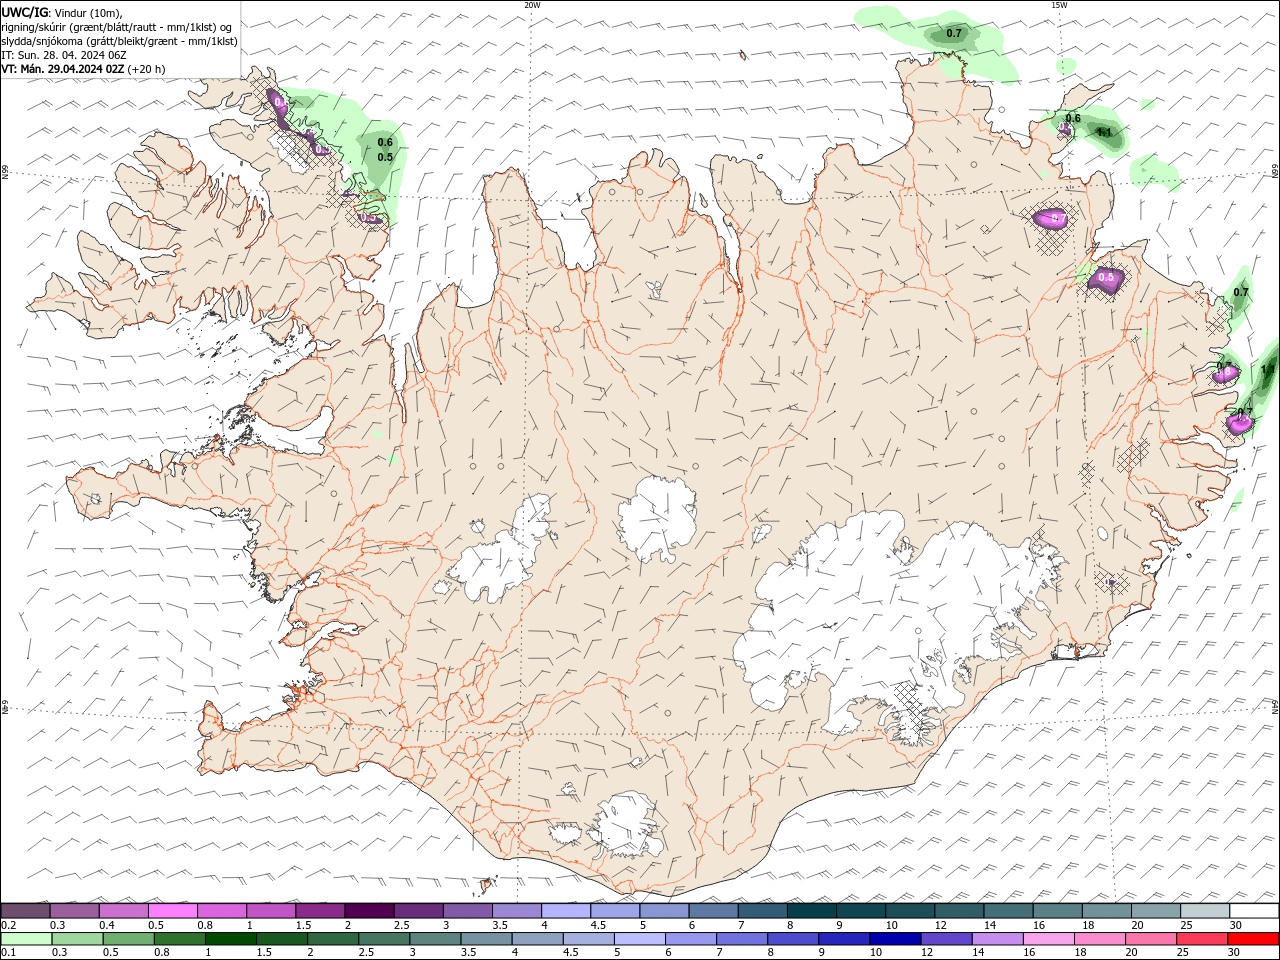The image size is (1280, 960).
Task: Click the 0.5 value below 0.6 in Westfjords
Action: coord(385,157)
